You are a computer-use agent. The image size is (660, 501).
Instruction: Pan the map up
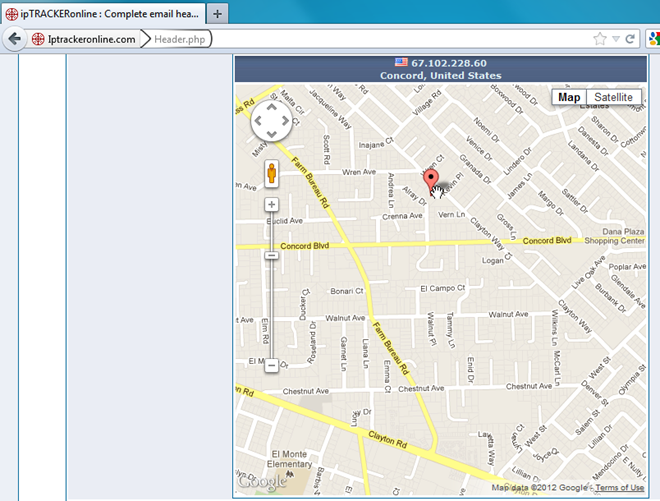tap(271, 107)
